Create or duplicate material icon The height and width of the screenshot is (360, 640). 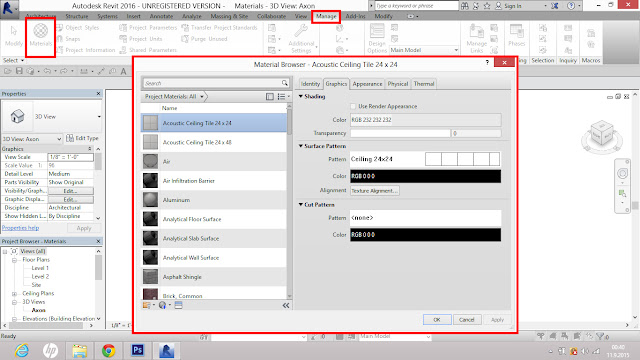[163, 305]
